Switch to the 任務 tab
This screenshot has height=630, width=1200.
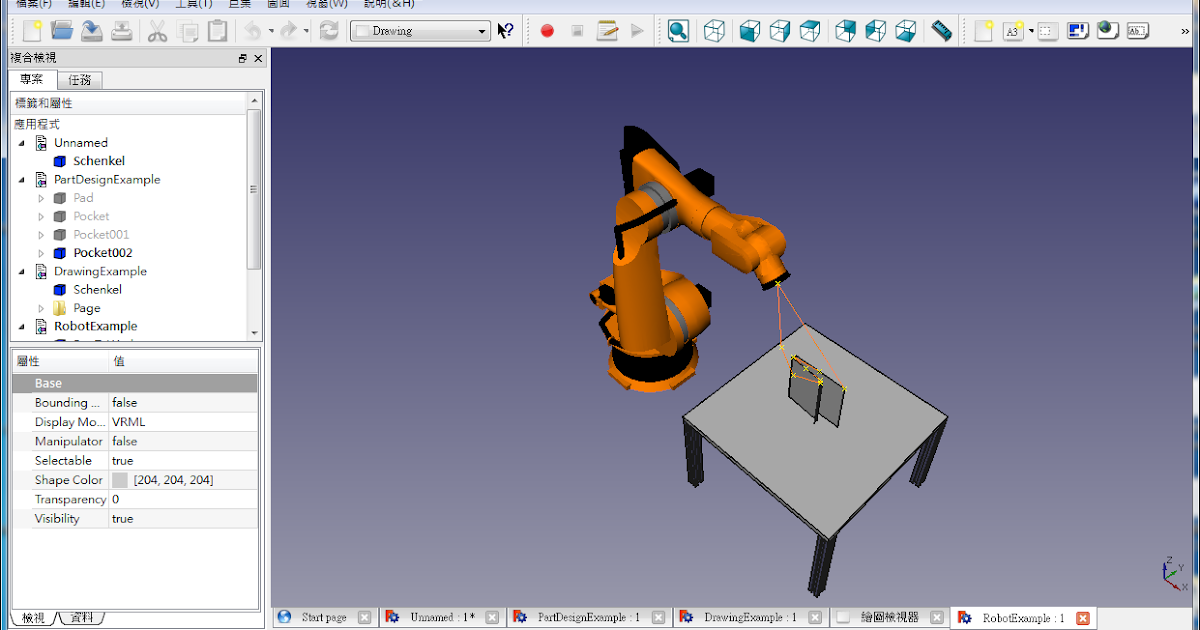coord(80,80)
